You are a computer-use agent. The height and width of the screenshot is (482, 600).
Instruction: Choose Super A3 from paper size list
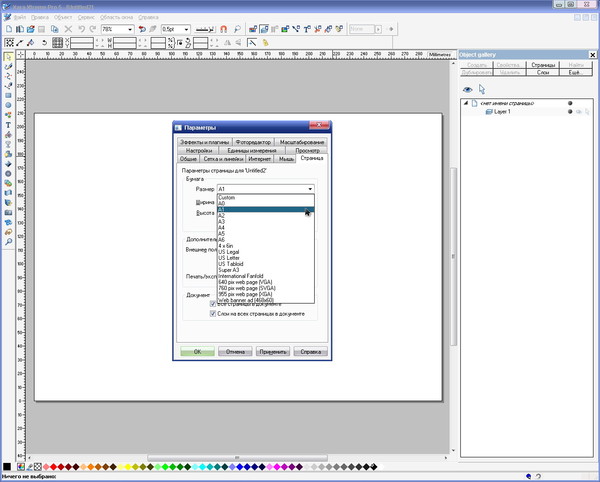click(x=266, y=270)
